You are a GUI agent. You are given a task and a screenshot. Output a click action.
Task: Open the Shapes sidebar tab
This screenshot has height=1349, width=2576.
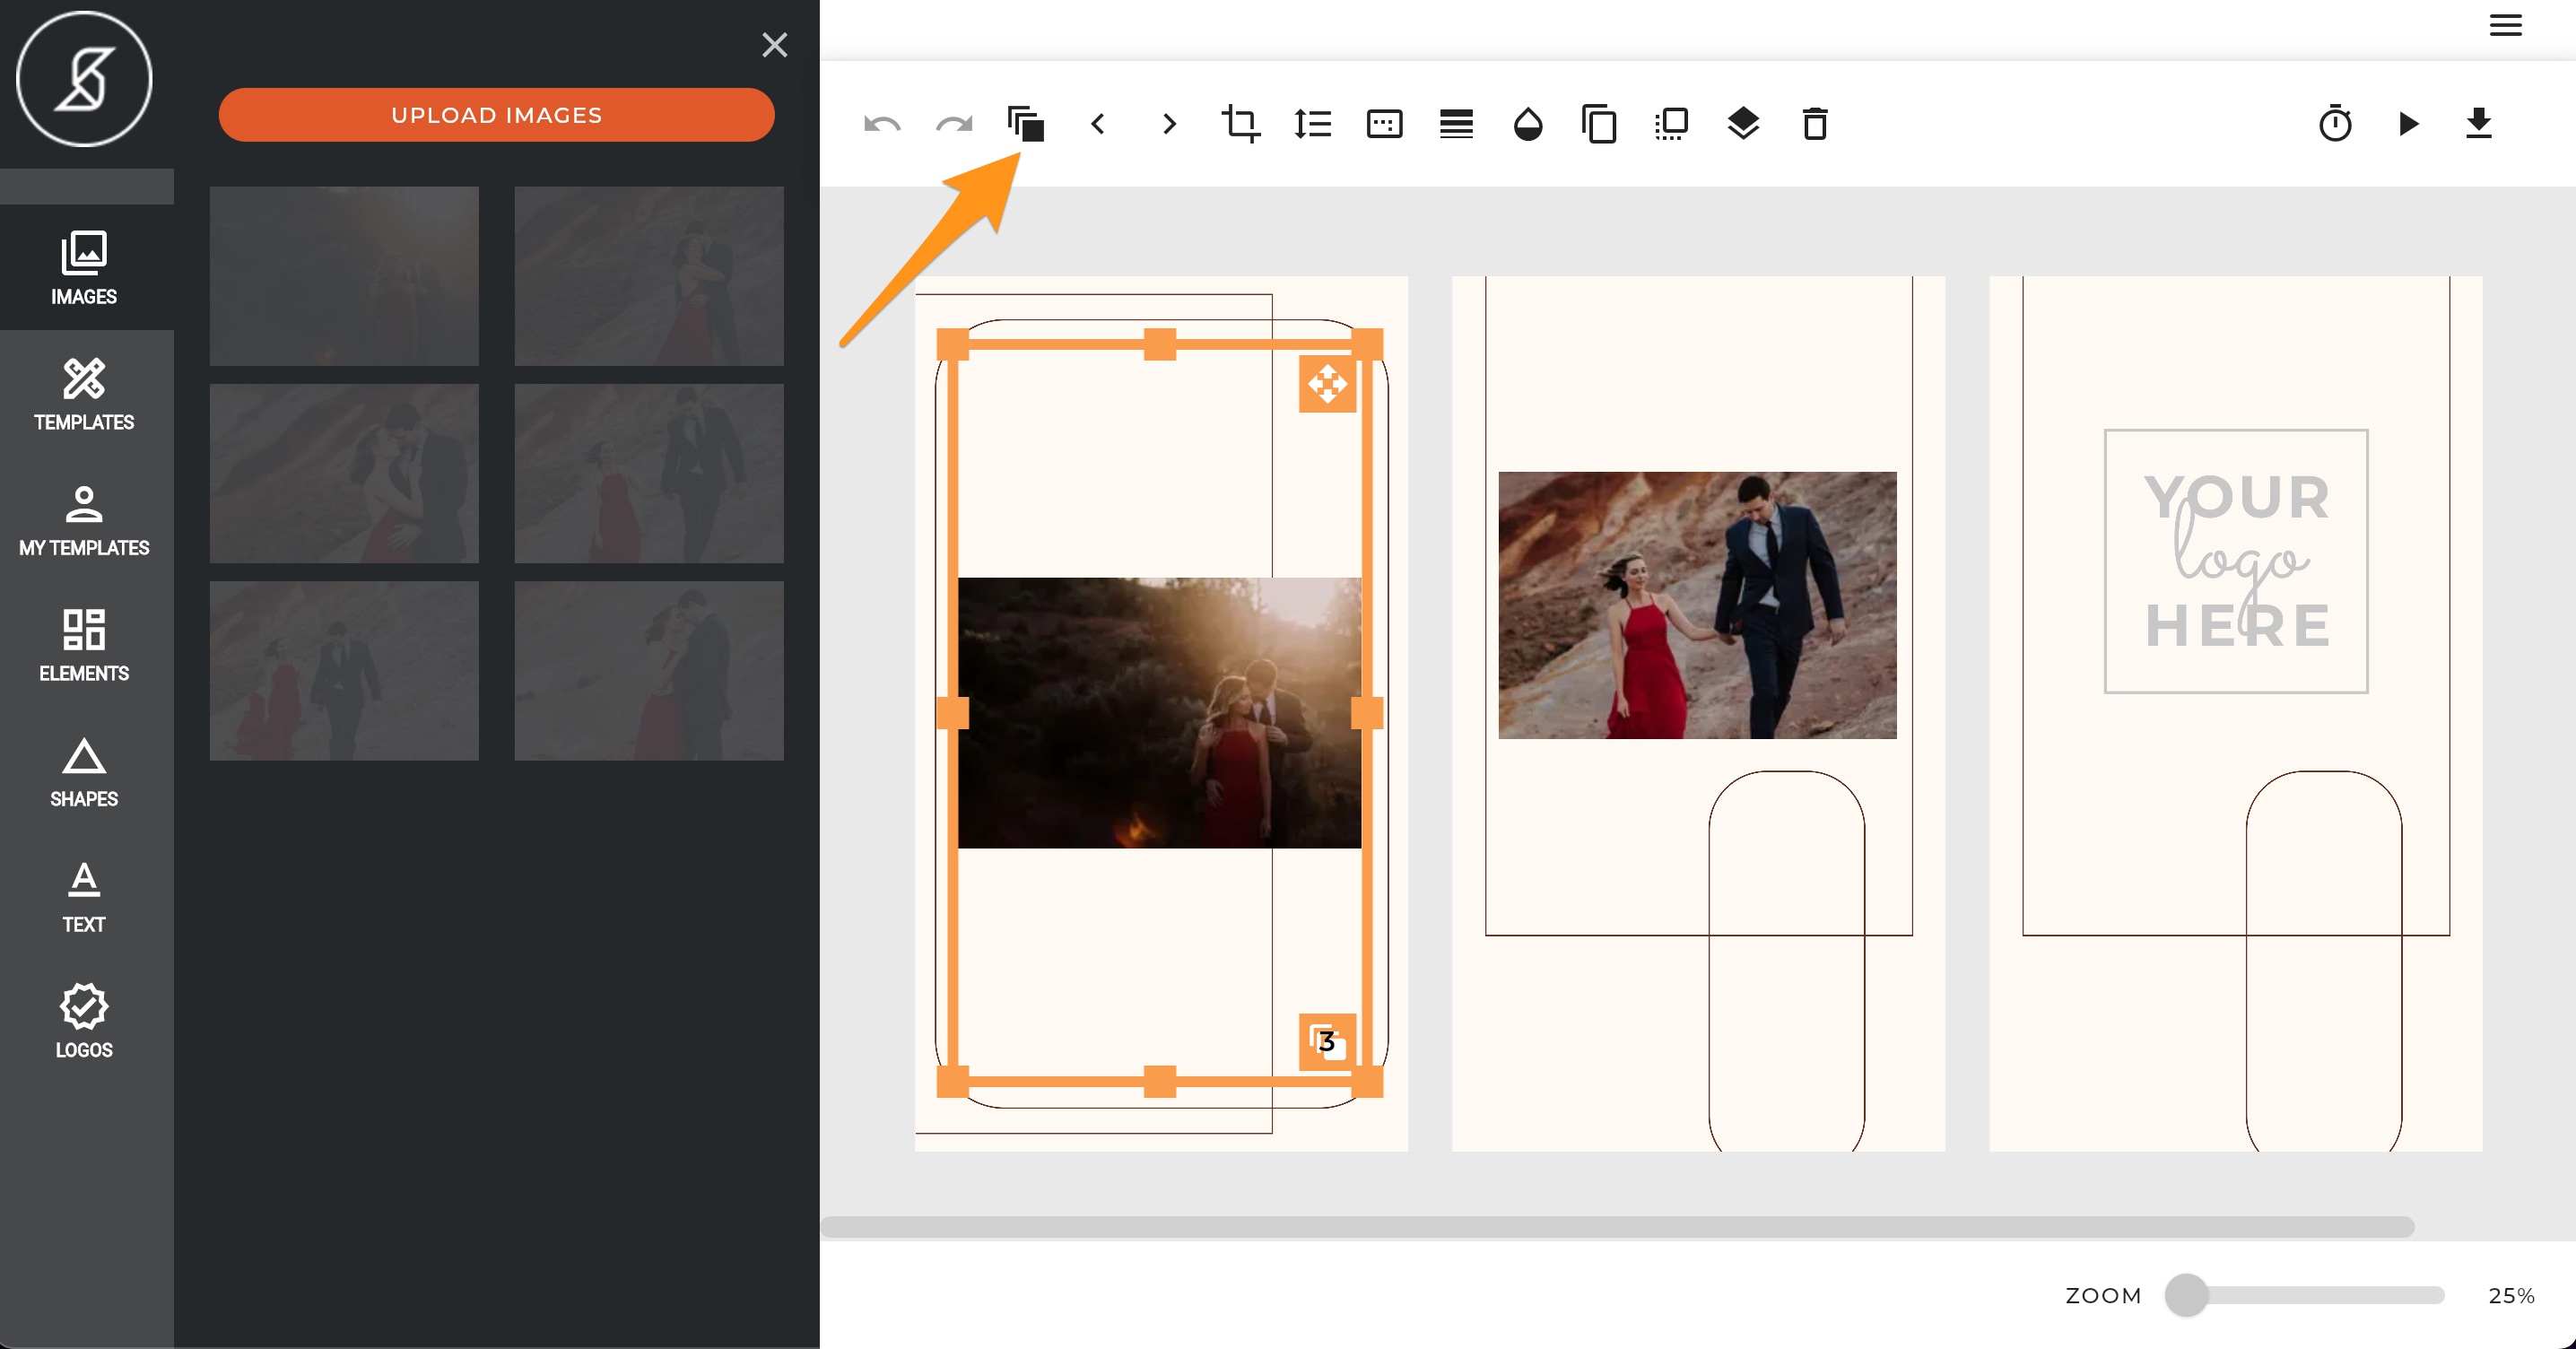pos(84,771)
